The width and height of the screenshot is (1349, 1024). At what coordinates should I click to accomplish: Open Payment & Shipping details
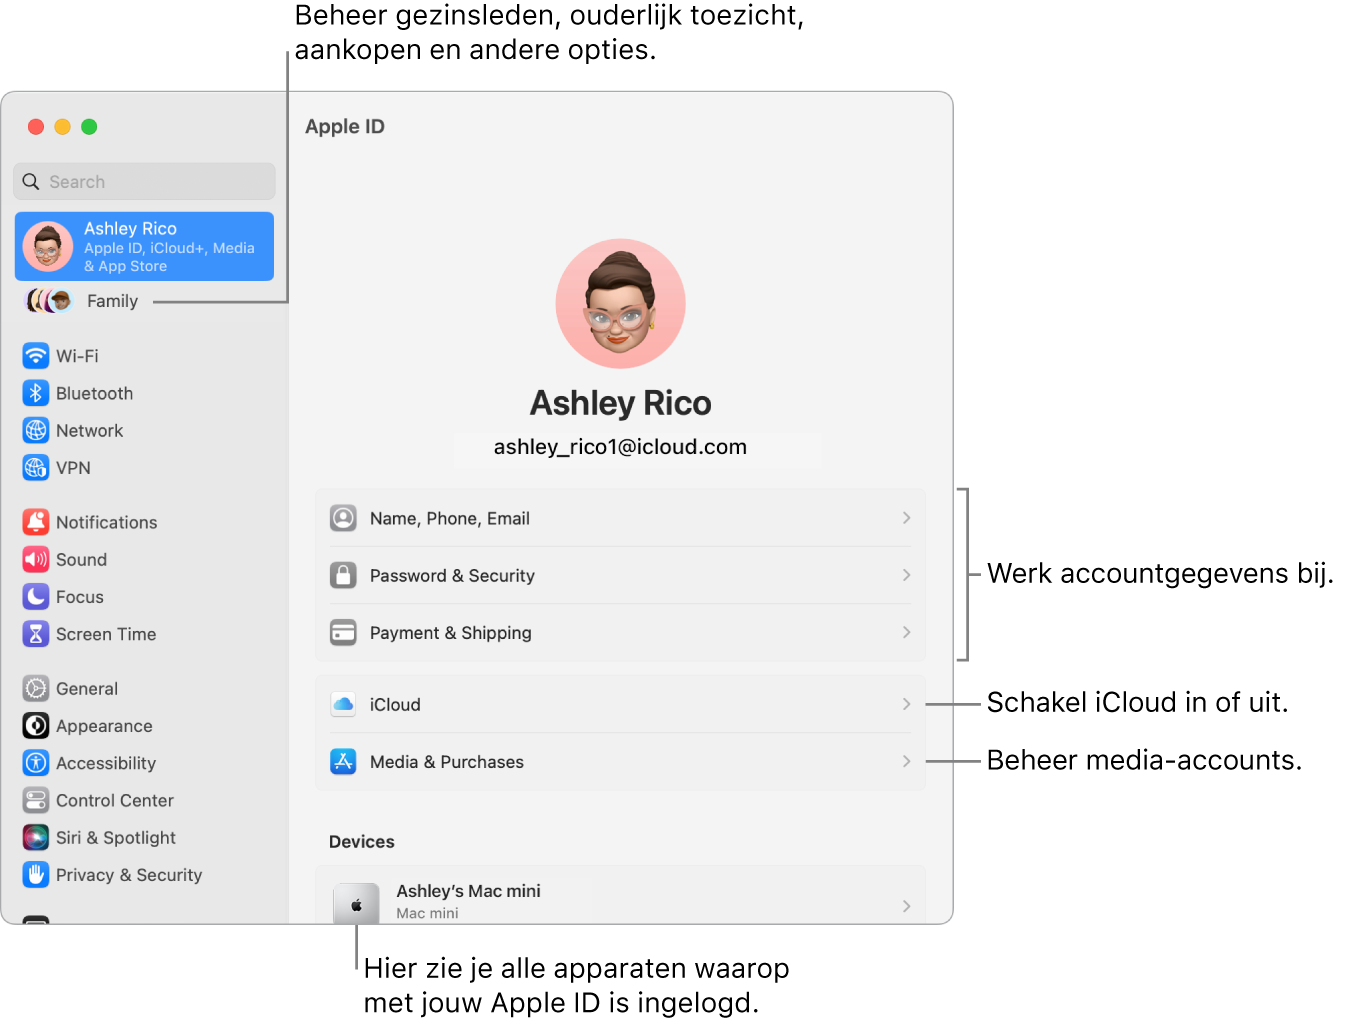click(620, 632)
